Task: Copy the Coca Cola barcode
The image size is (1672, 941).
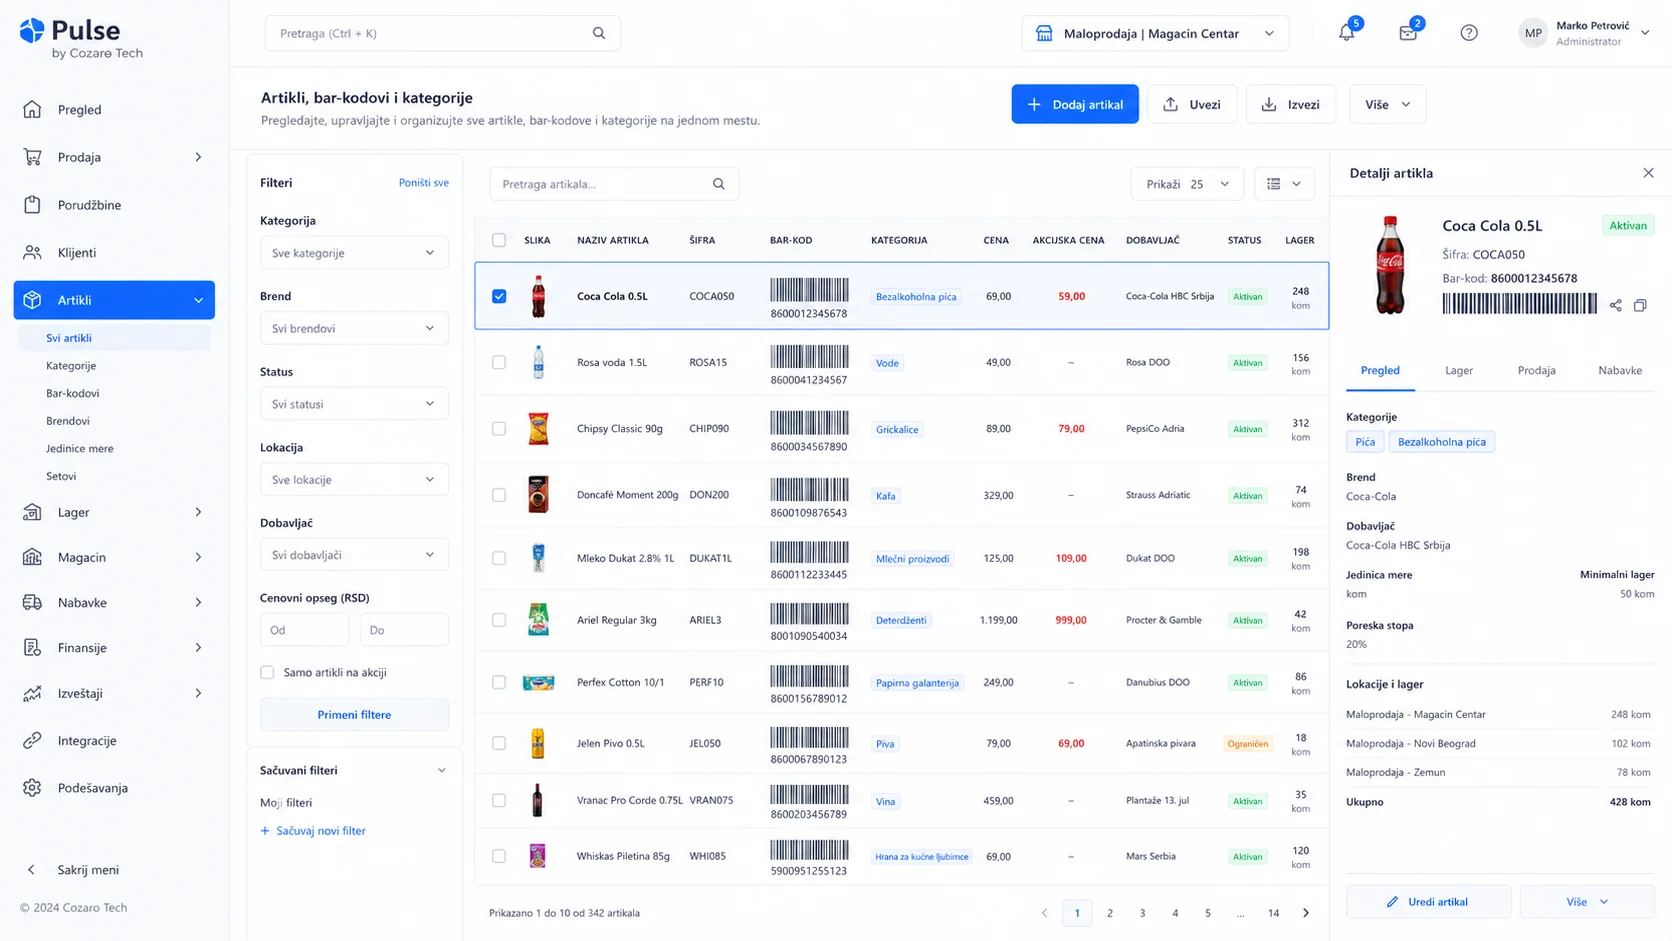Action: pyautogui.click(x=1640, y=305)
